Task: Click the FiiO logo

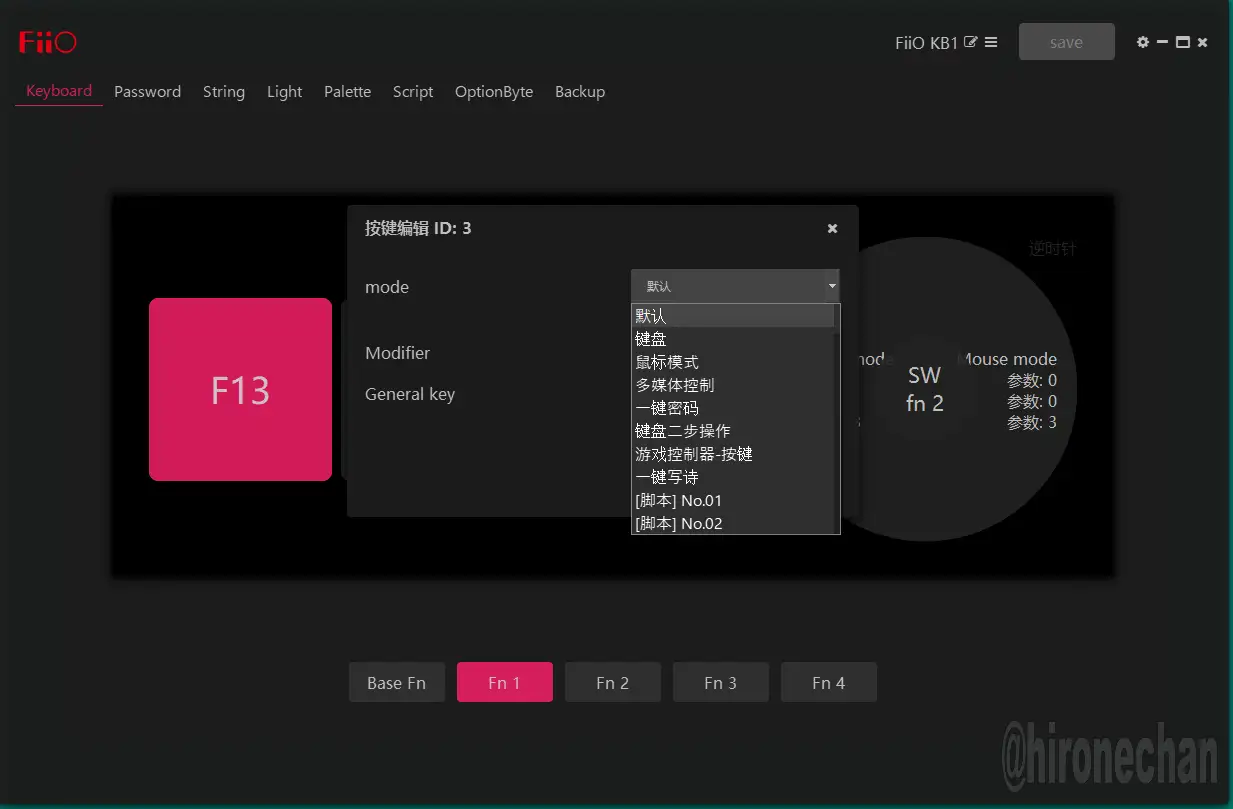Action: 47,42
